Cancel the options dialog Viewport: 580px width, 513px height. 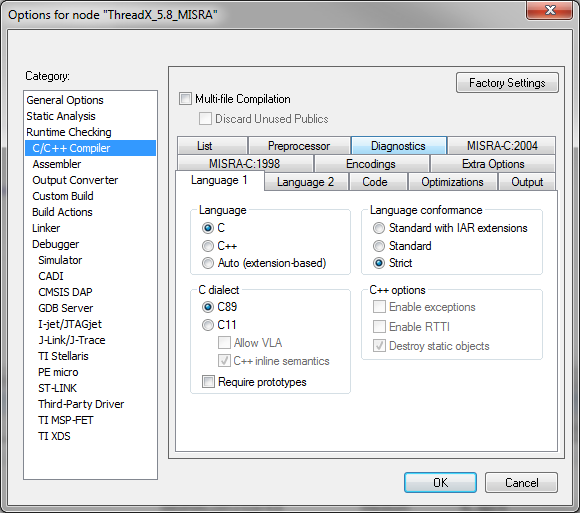click(521, 482)
